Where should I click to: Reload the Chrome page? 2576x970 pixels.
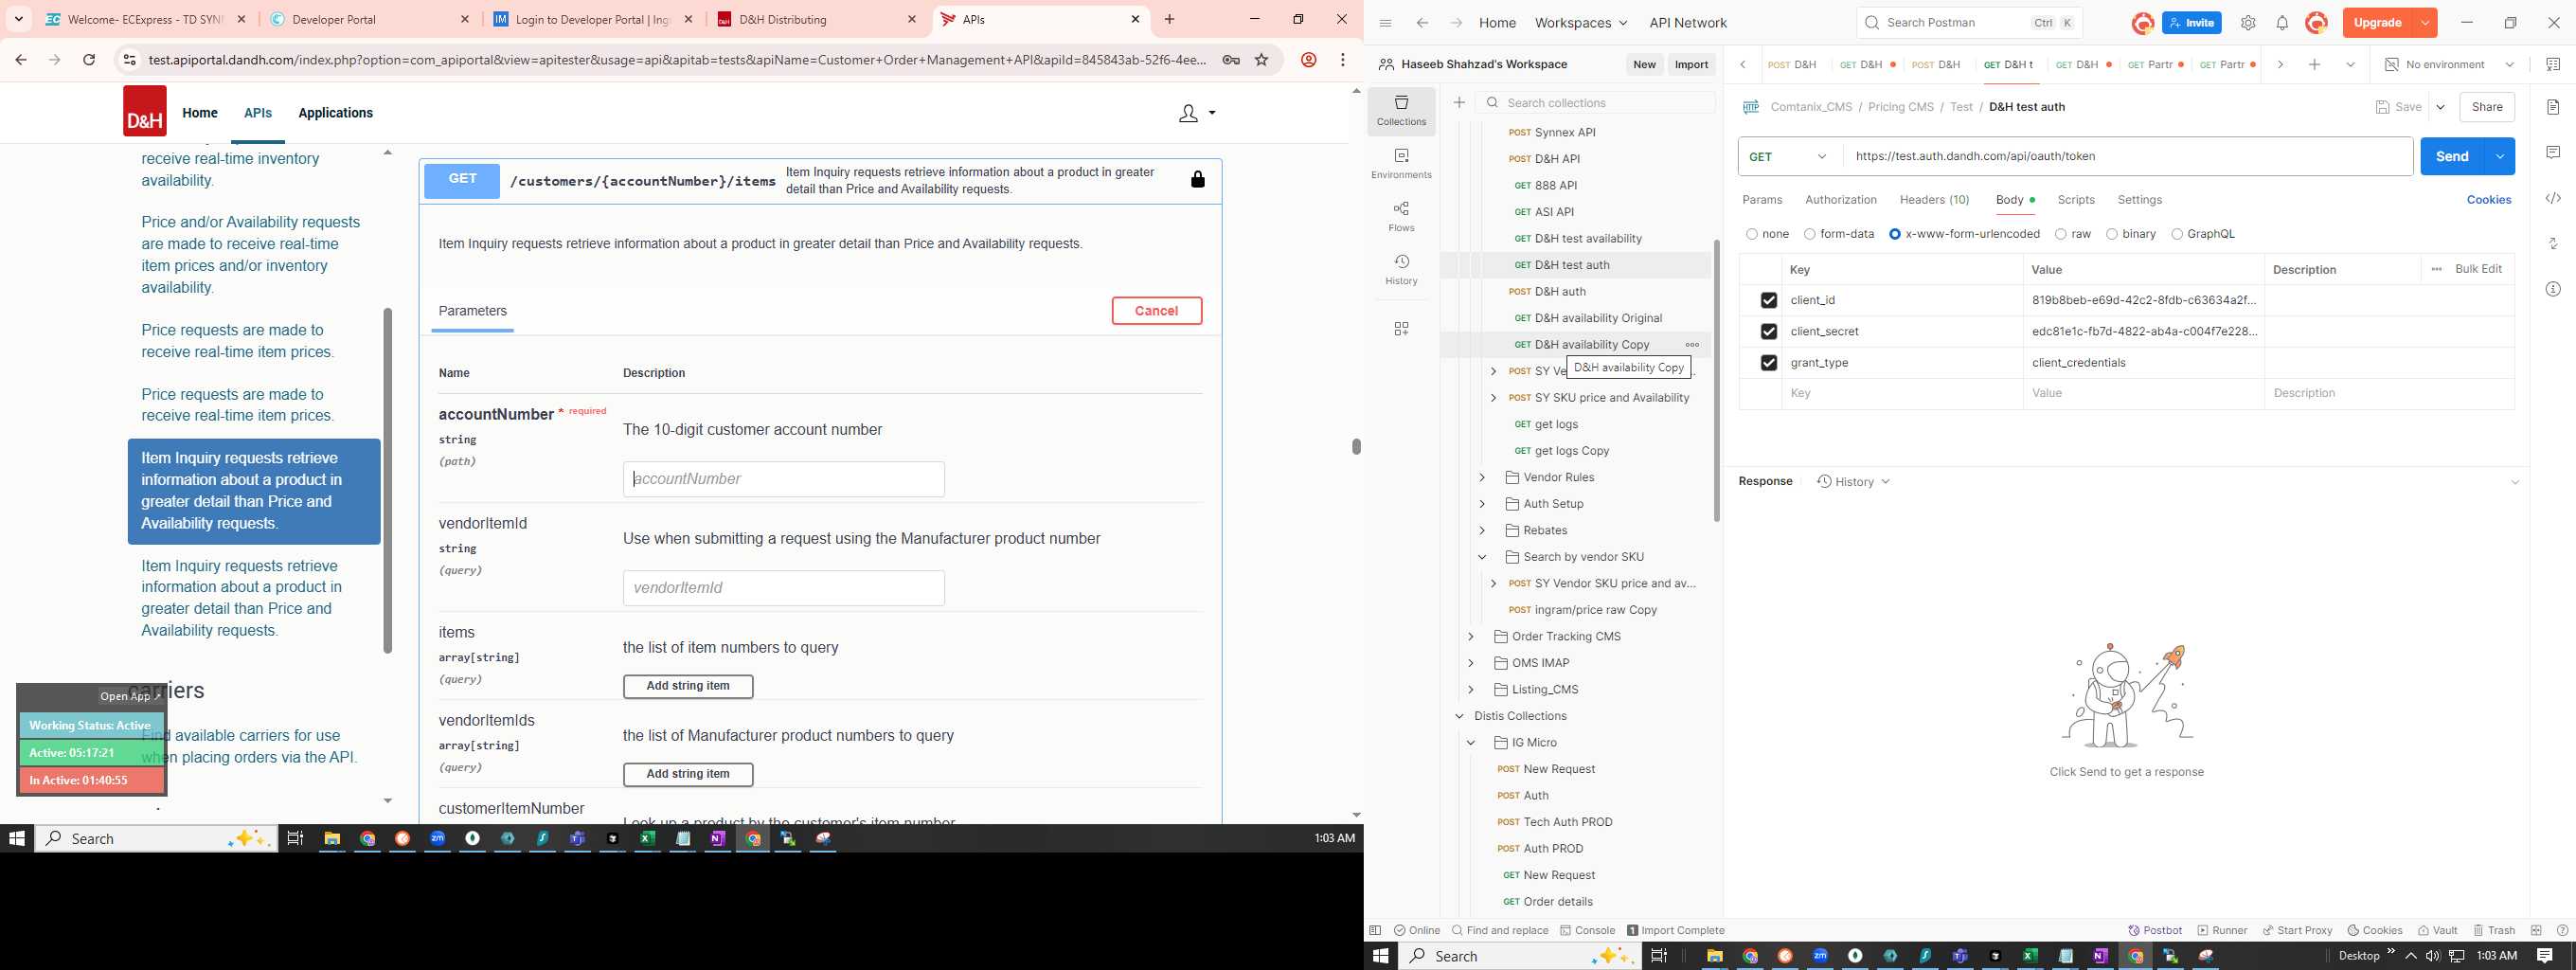coord(89,60)
